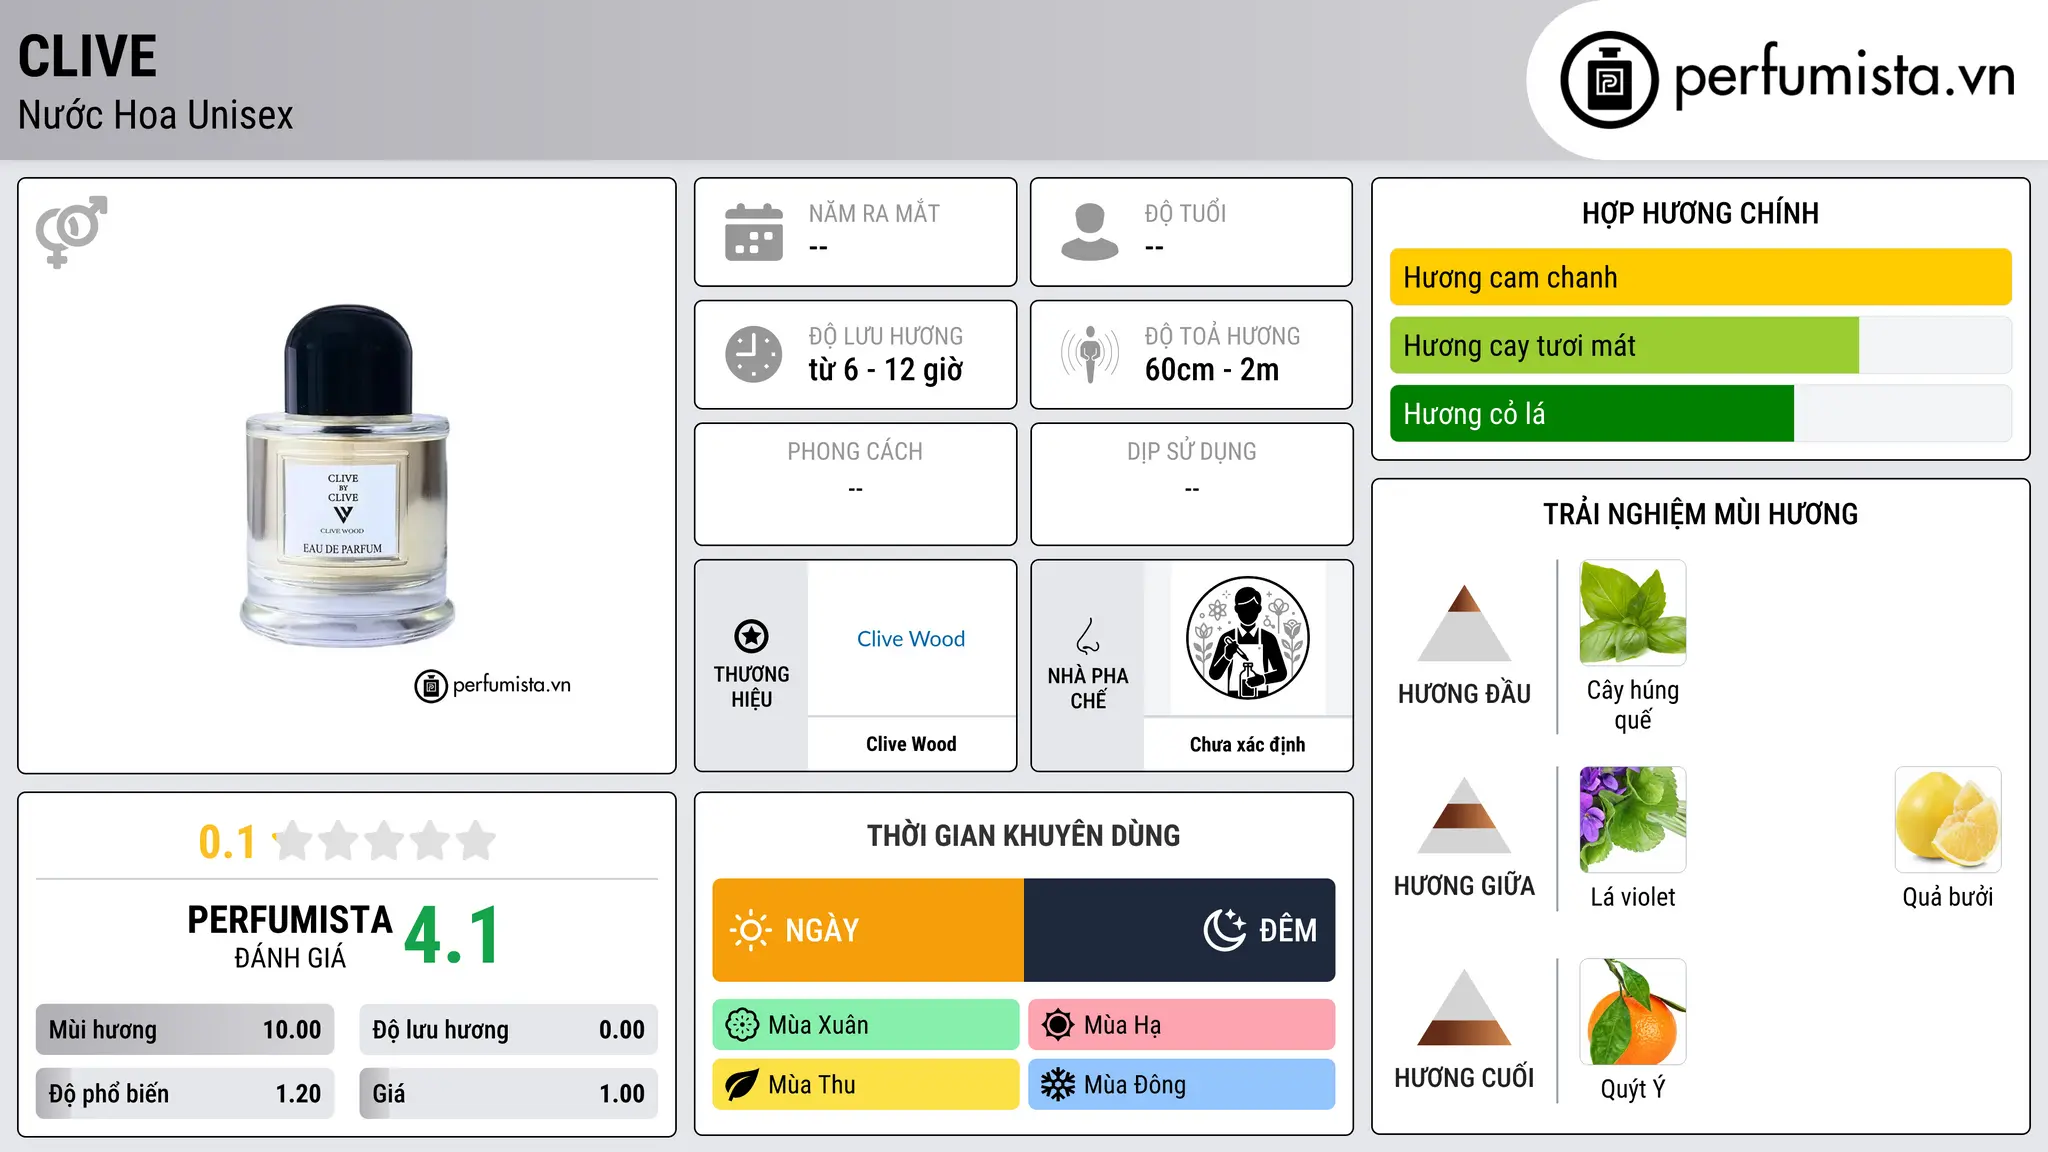Viewport: 2048px width, 1152px height.
Task: Select the Mùa Đông season chip
Action: point(1182,1085)
